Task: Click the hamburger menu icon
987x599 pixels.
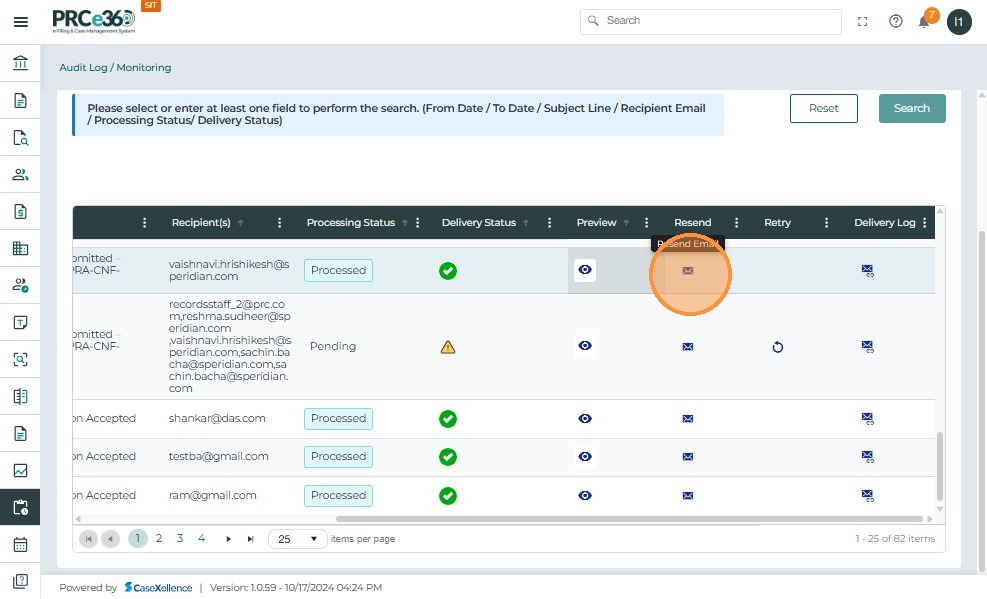Action: [x=20, y=22]
